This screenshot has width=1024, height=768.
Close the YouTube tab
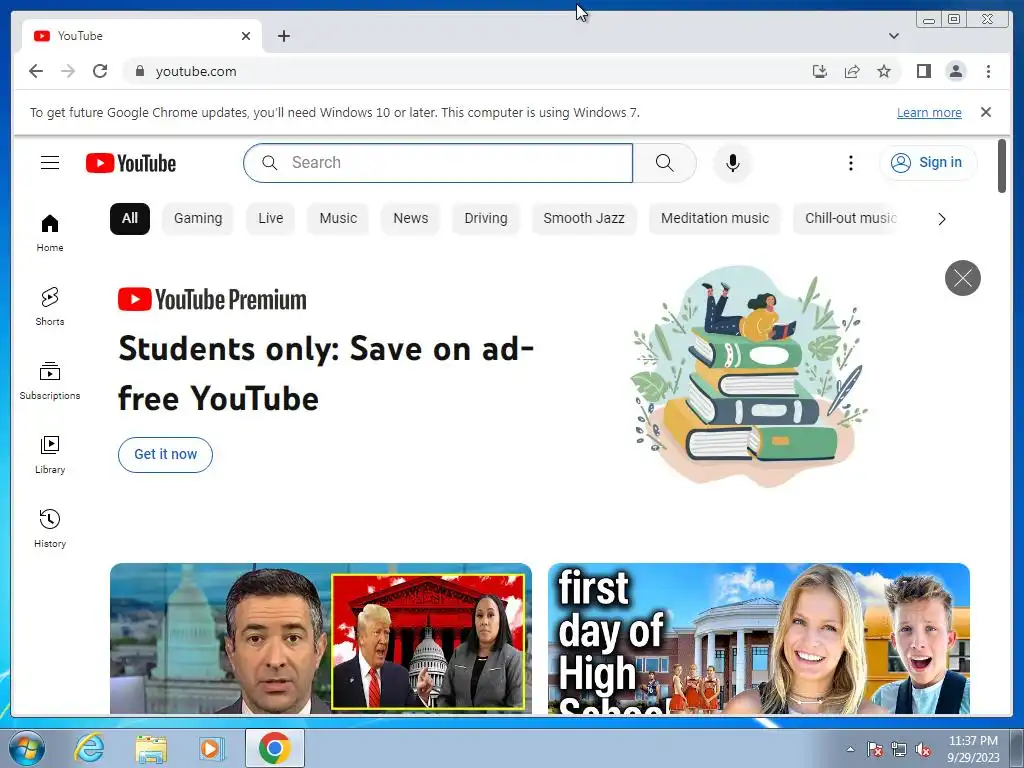click(246, 36)
